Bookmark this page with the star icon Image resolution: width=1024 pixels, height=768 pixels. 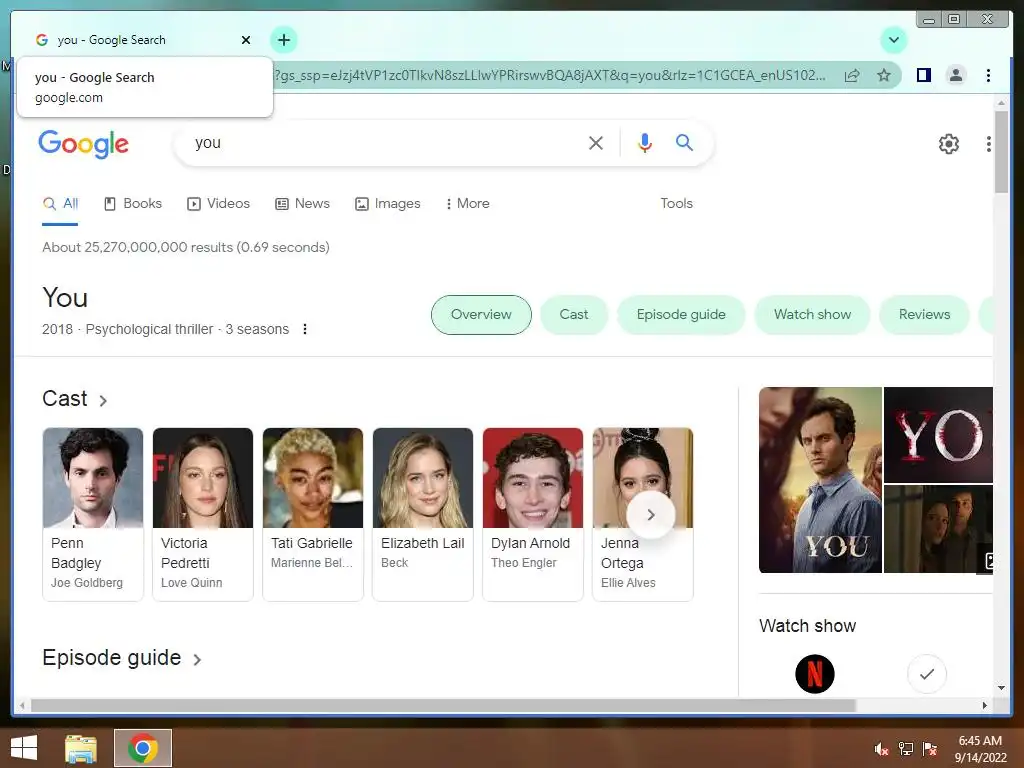click(884, 75)
